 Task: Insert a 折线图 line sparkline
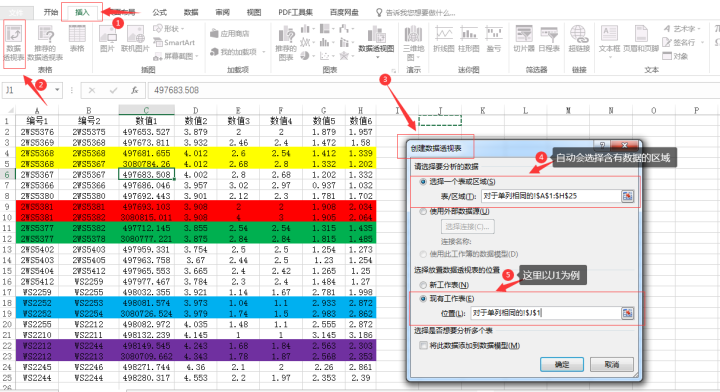click(x=444, y=39)
